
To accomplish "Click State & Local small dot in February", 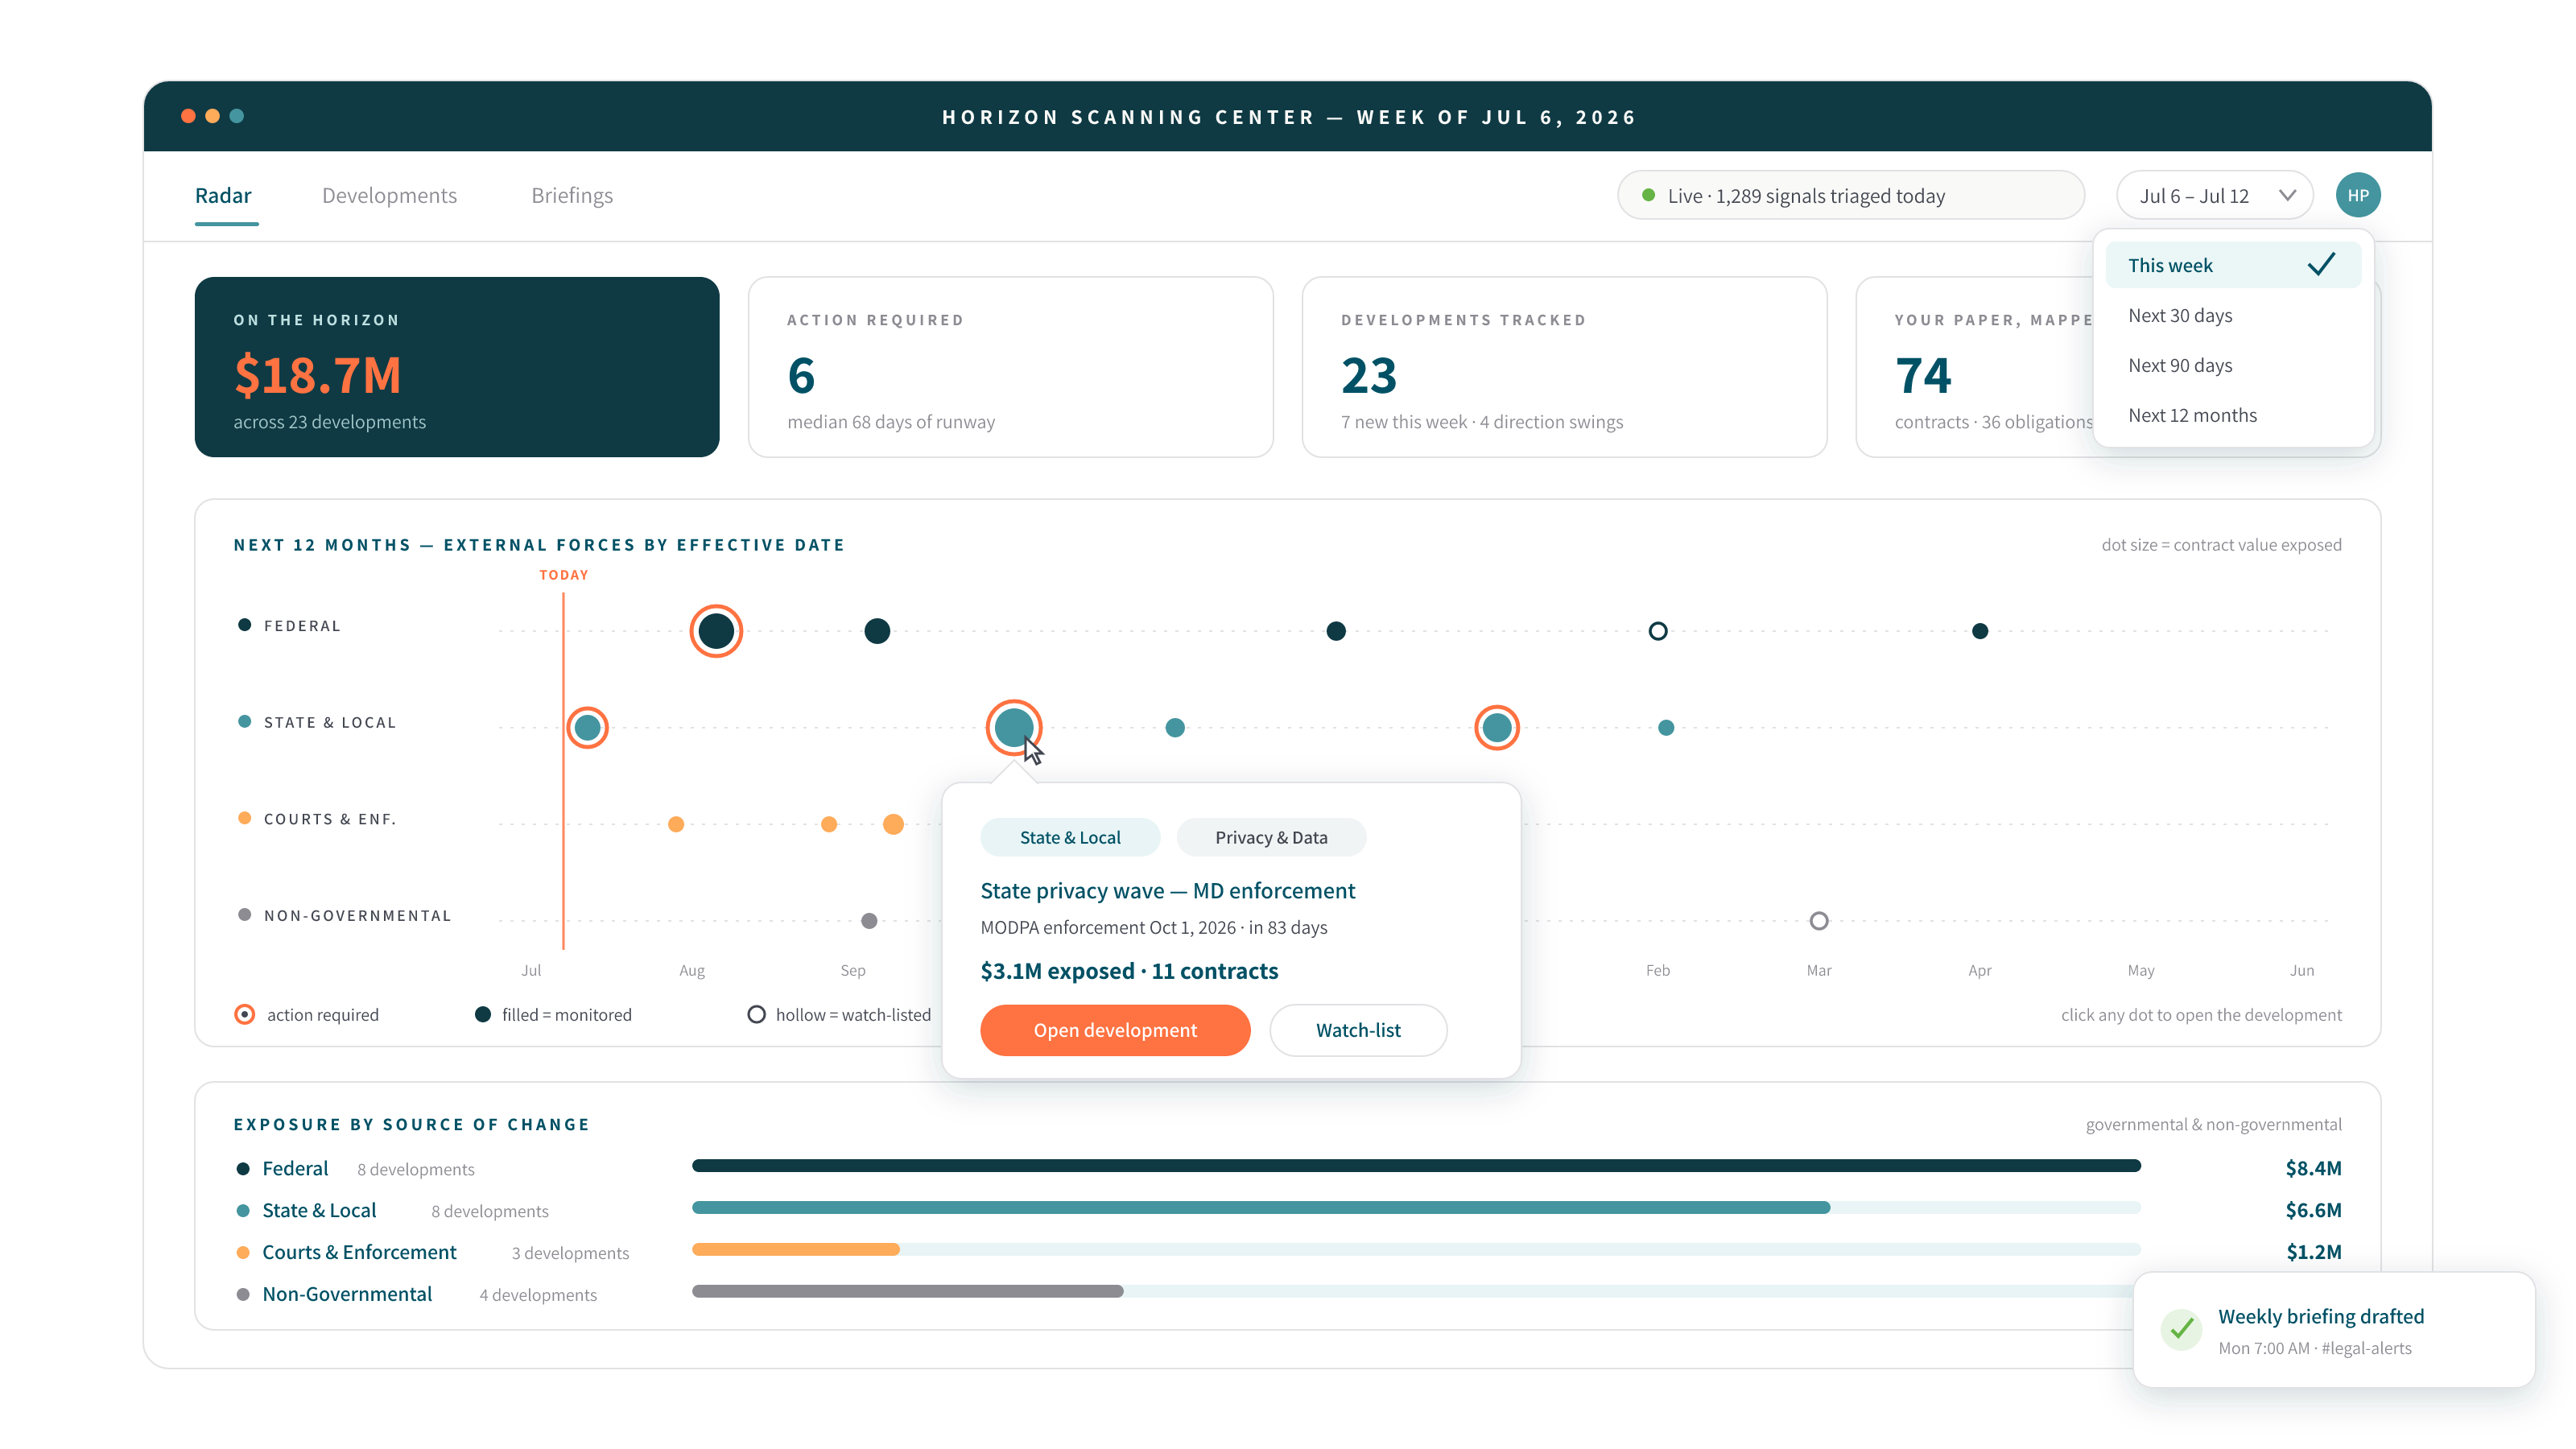I will pyautogui.click(x=1666, y=728).
